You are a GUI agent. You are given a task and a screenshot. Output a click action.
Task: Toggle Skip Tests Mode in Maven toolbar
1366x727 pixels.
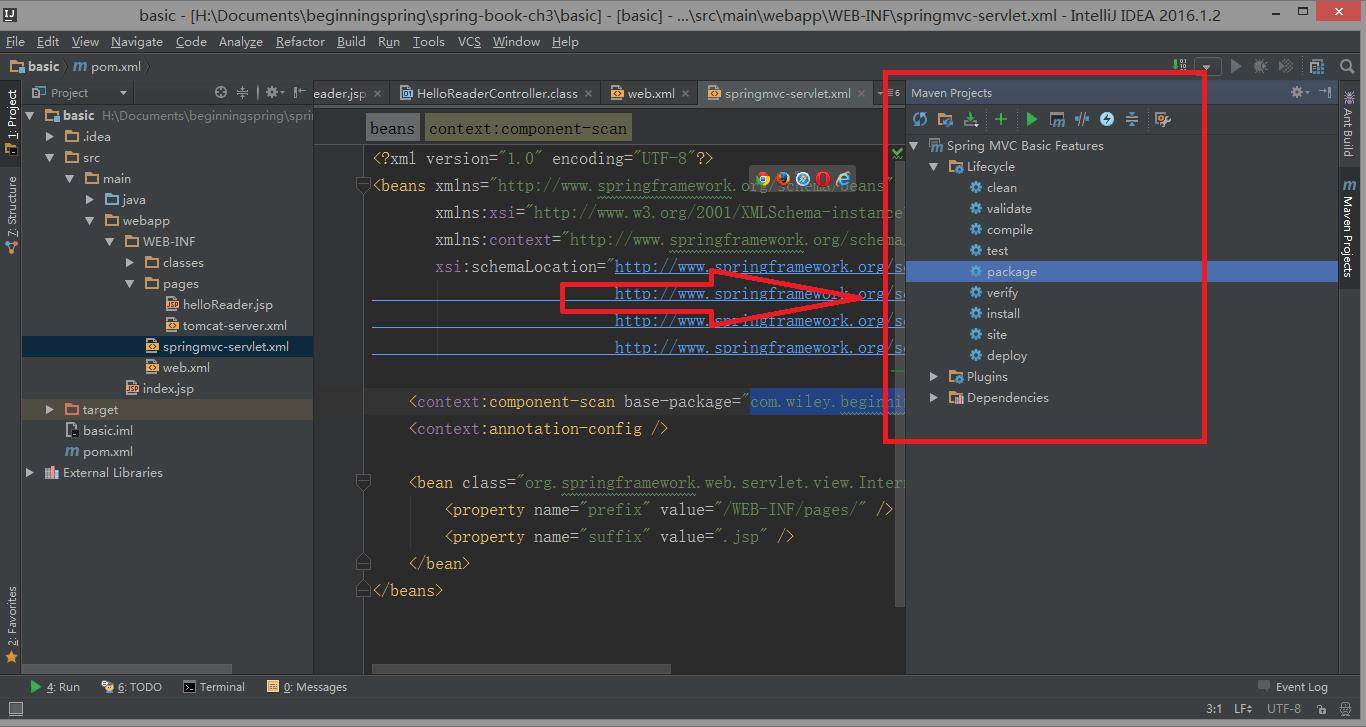tap(1107, 119)
